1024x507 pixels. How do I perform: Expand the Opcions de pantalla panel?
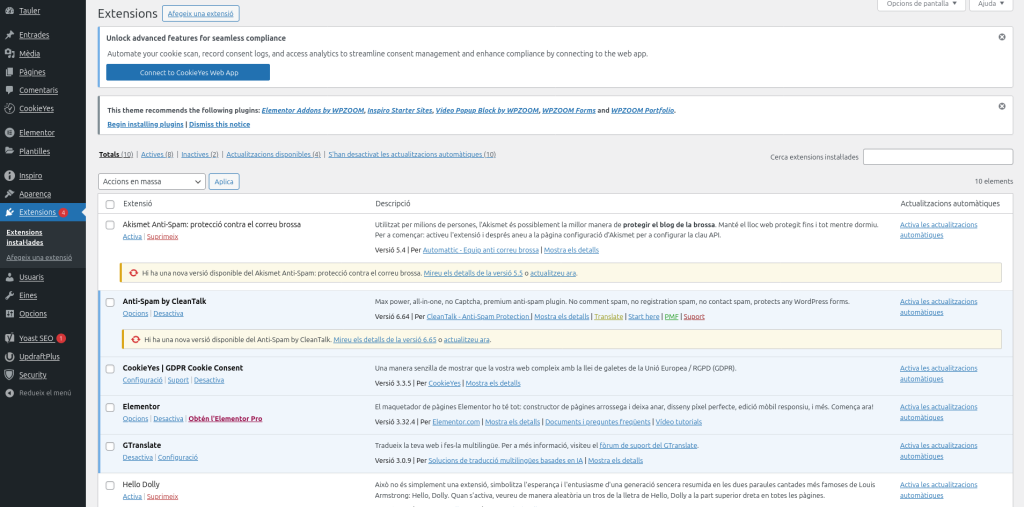coord(921,4)
